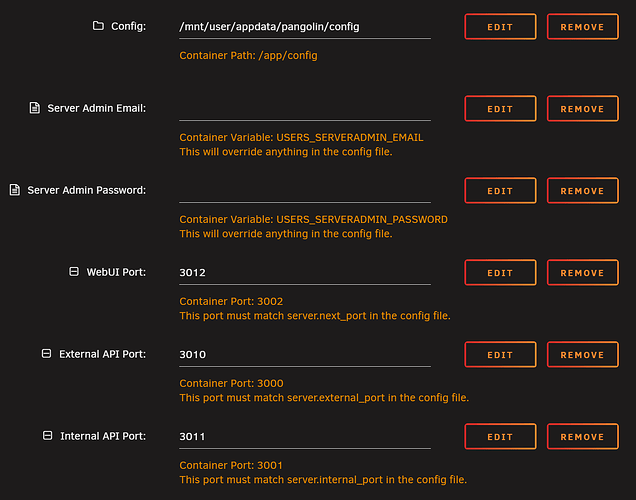Click the folder icon beside Config
Screen dimensions: 636x500
tap(98, 26)
